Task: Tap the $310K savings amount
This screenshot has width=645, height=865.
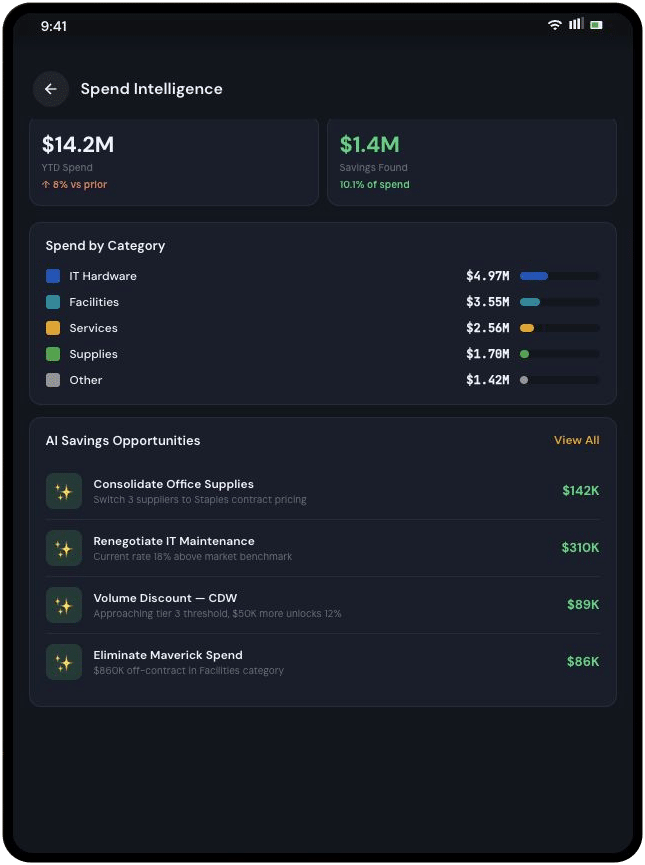Action: pyautogui.click(x=580, y=547)
